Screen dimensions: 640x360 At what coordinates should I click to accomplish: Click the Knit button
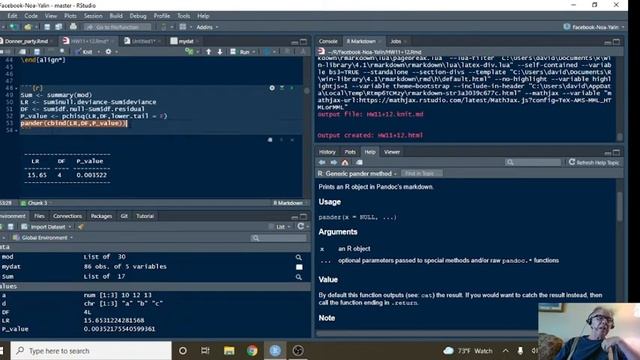(x=84, y=52)
